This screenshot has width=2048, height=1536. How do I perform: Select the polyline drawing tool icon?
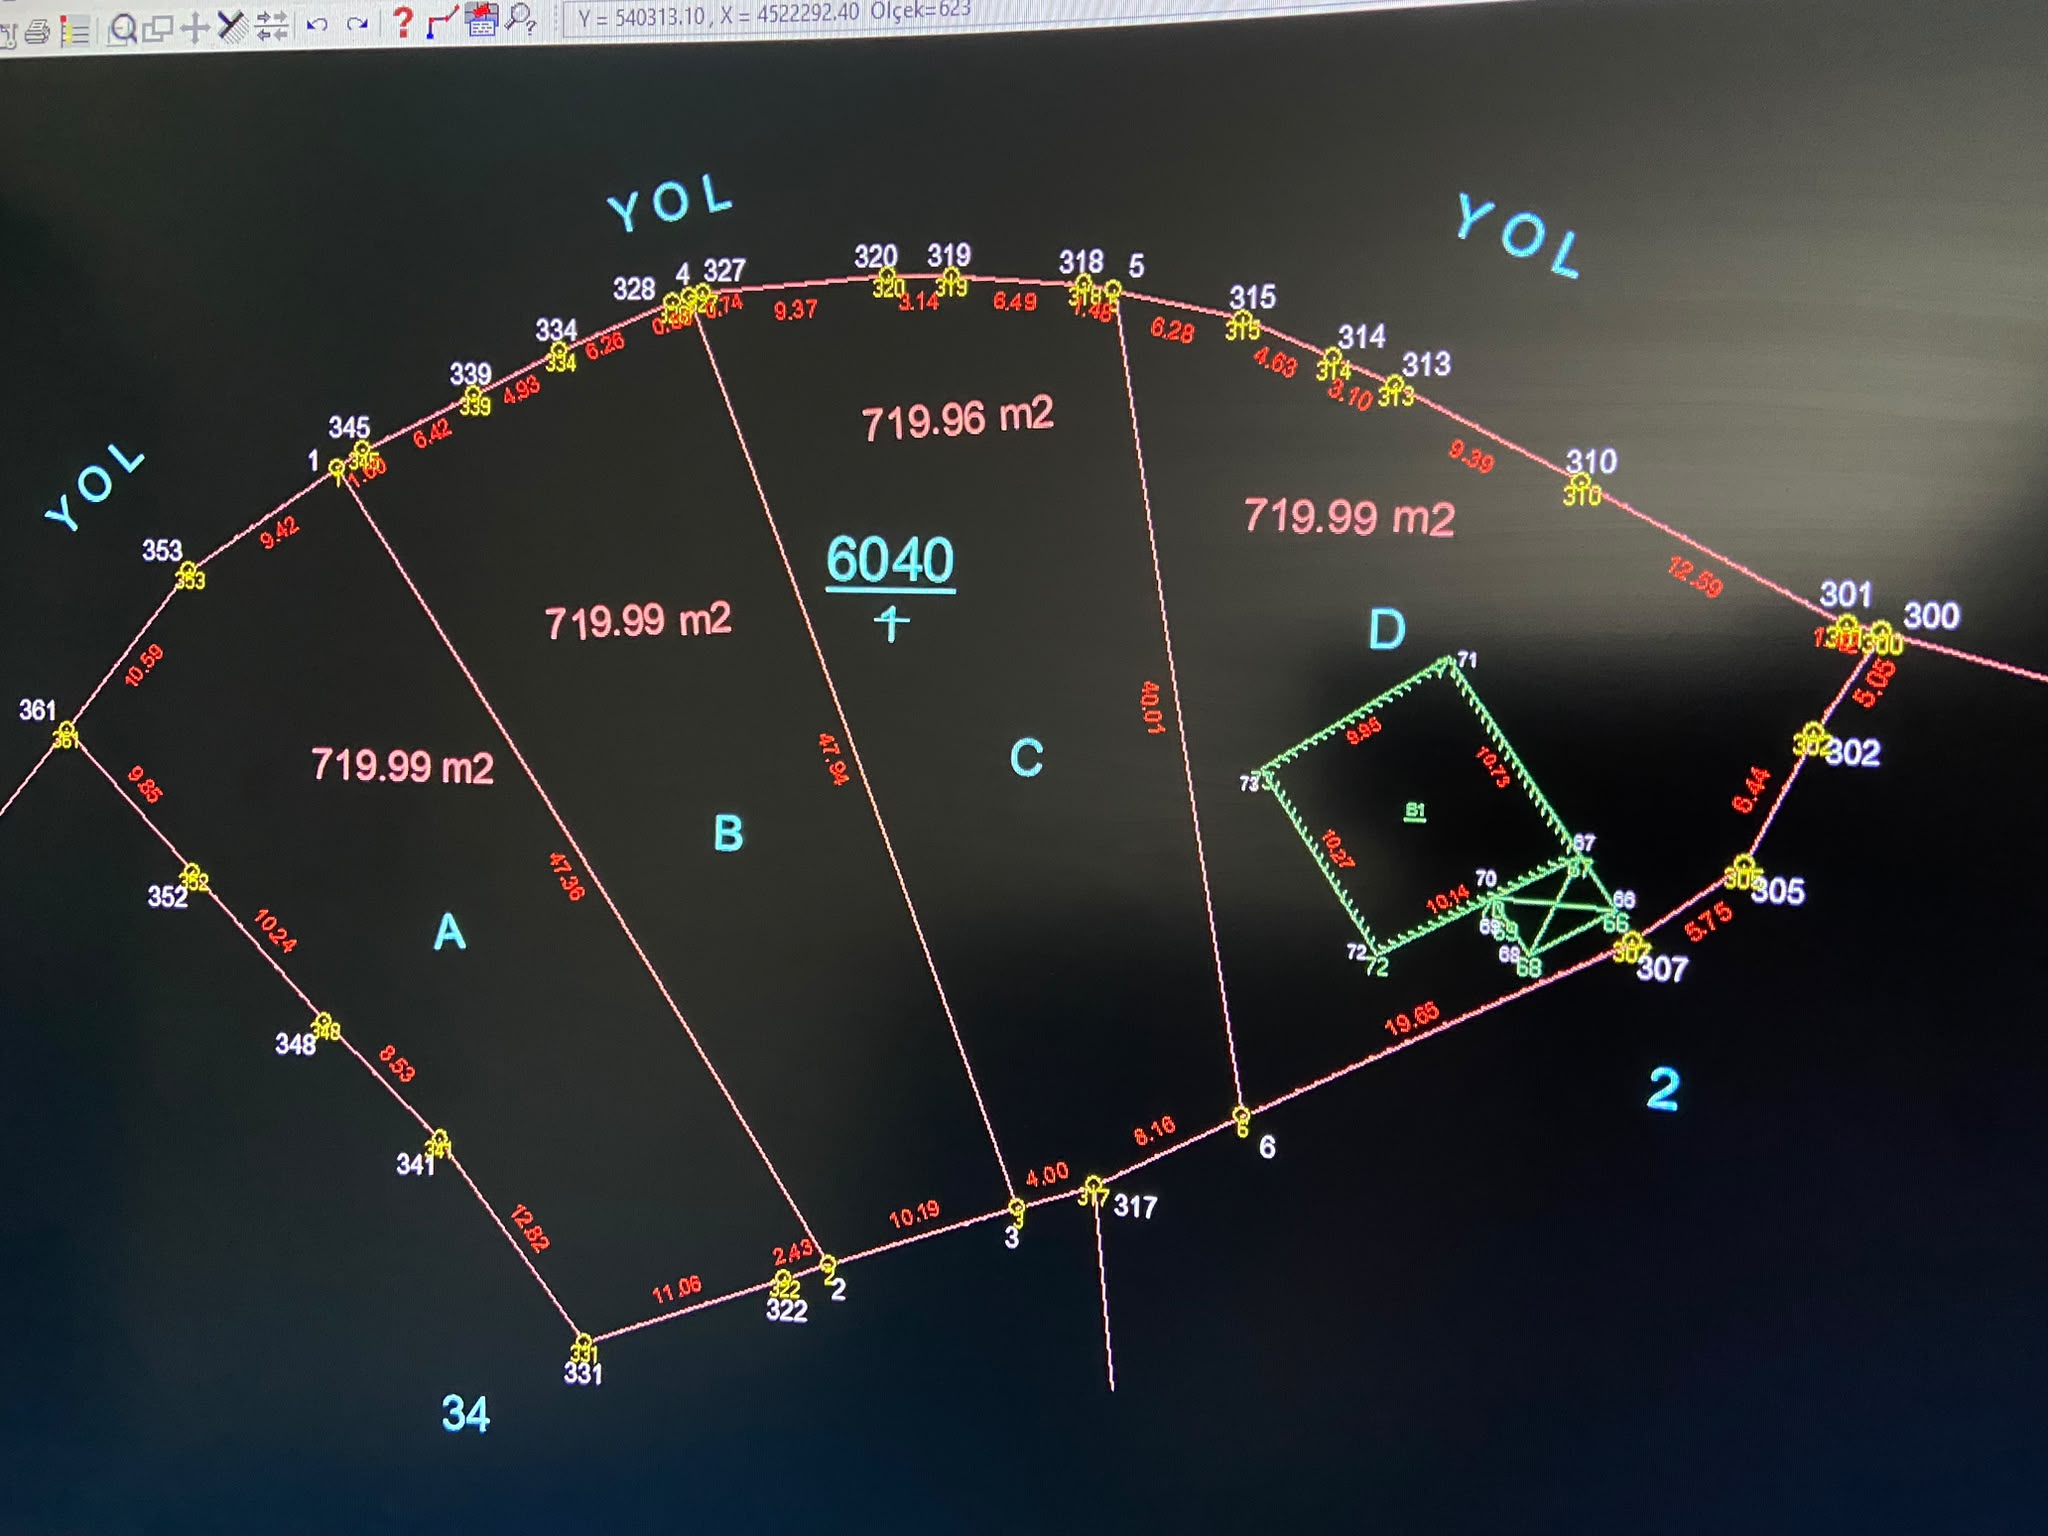441,21
